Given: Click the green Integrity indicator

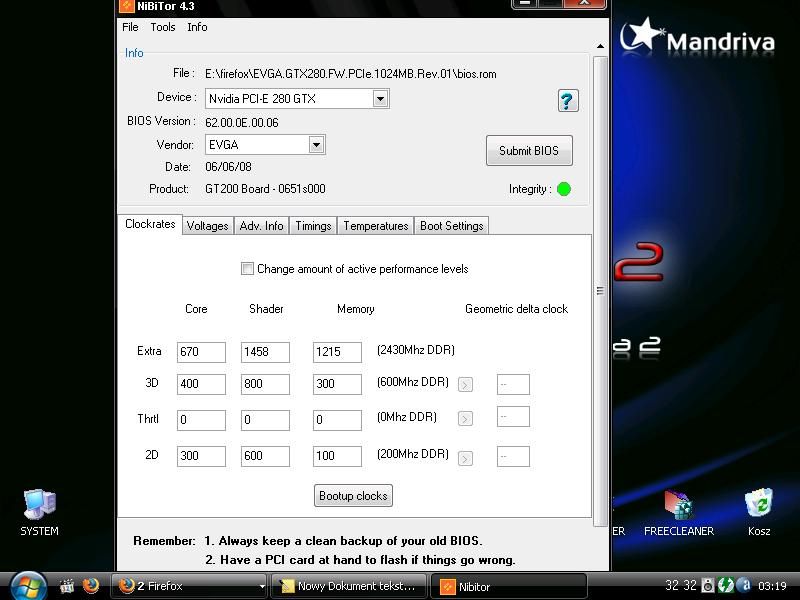Looking at the screenshot, I should (564, 189).
